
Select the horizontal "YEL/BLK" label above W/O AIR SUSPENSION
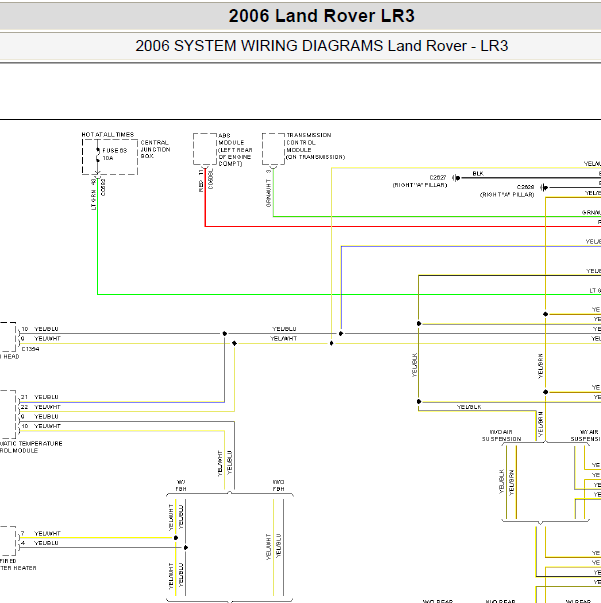[x=469, y=407]
